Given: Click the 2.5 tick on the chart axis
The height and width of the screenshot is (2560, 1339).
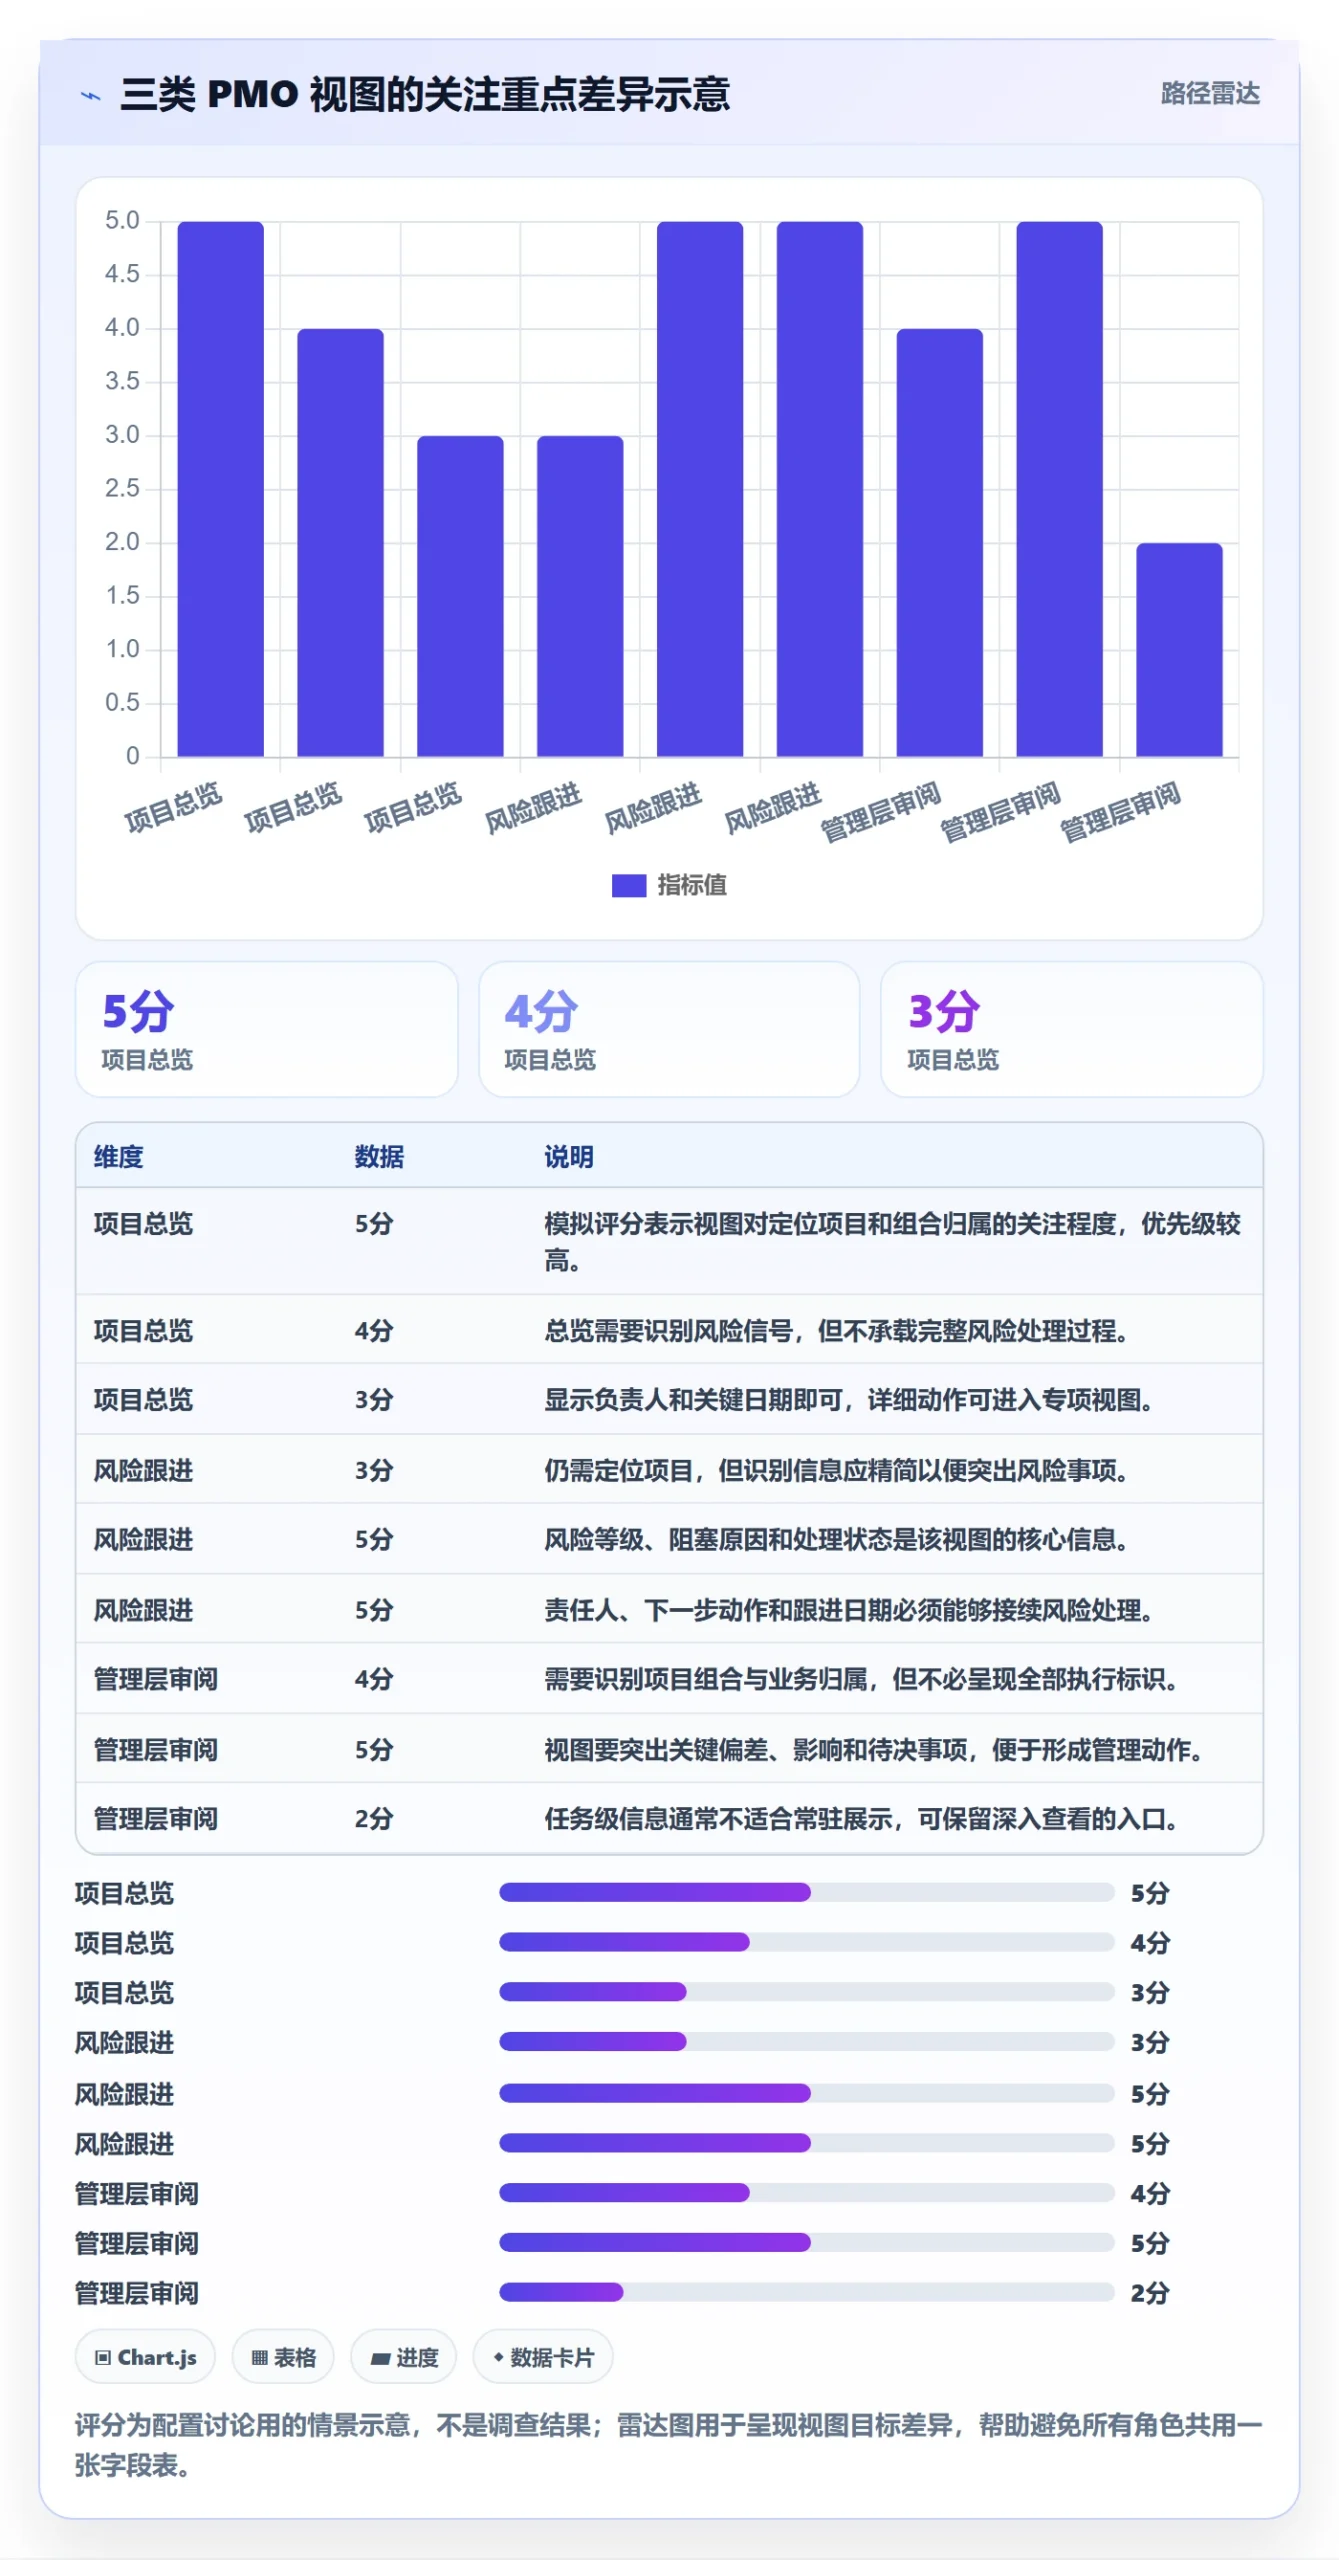Looking at the screenshot, I should [x=122, y=489].
